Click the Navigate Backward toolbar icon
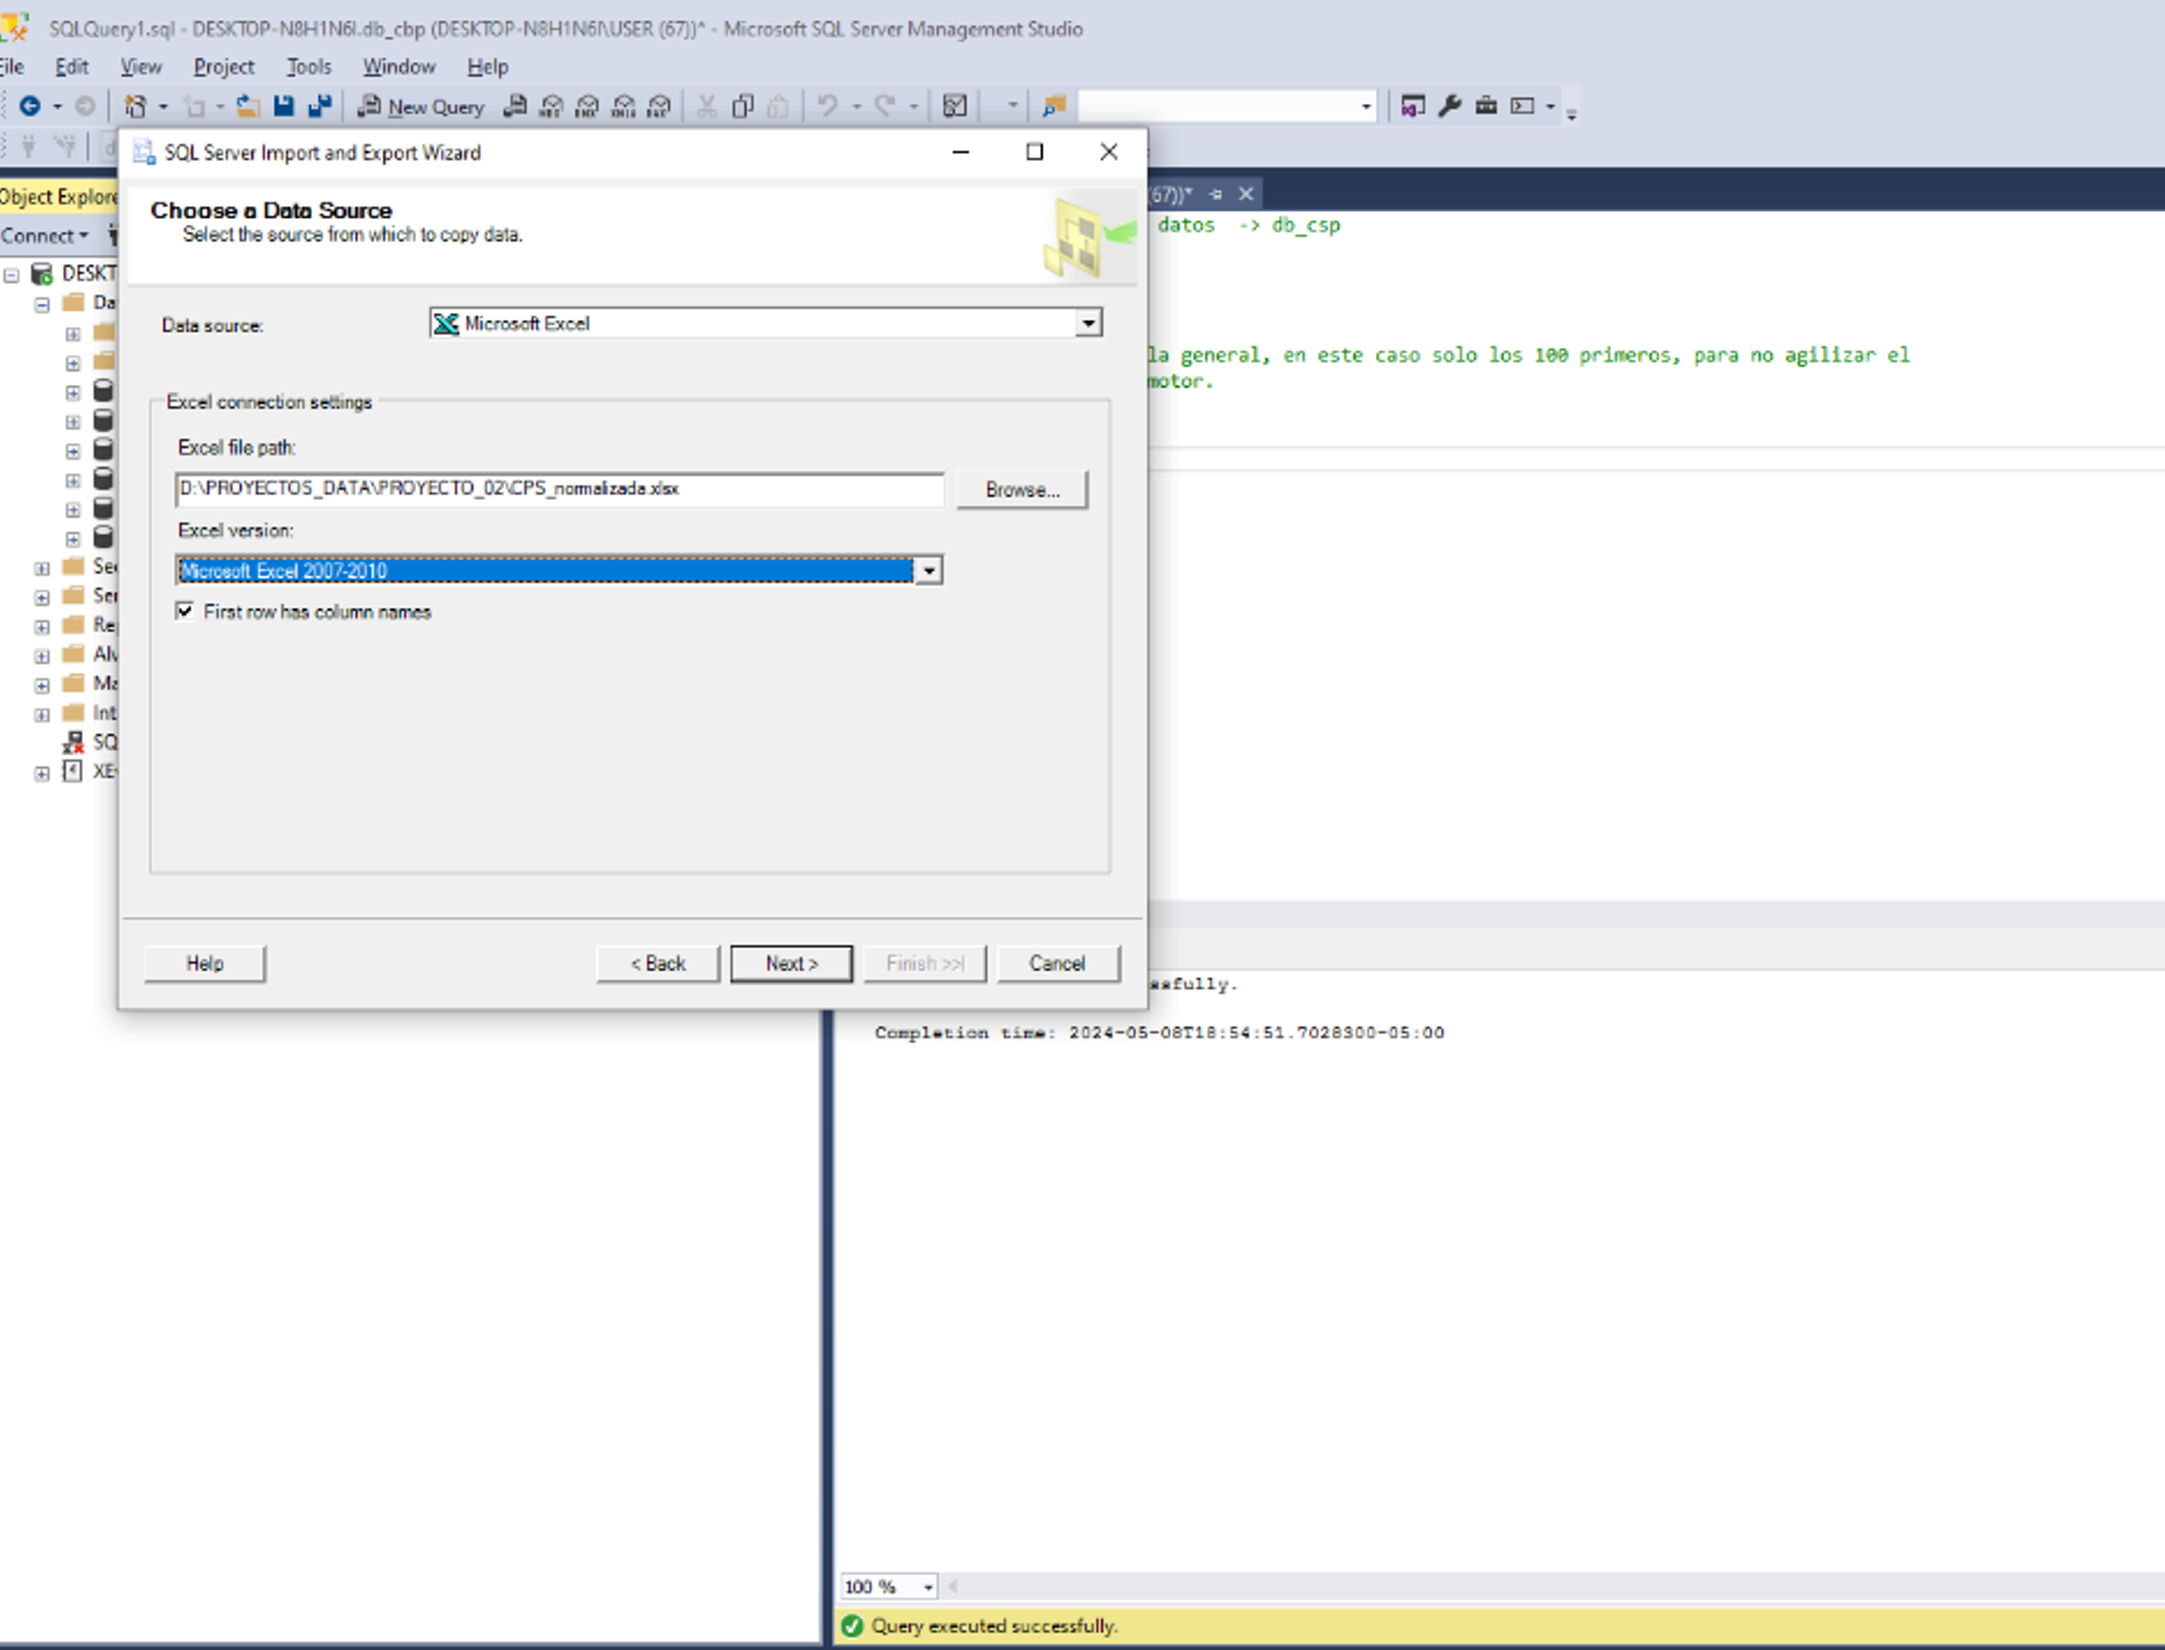Screen dimensions: 2165x1650 pos(30,106)
